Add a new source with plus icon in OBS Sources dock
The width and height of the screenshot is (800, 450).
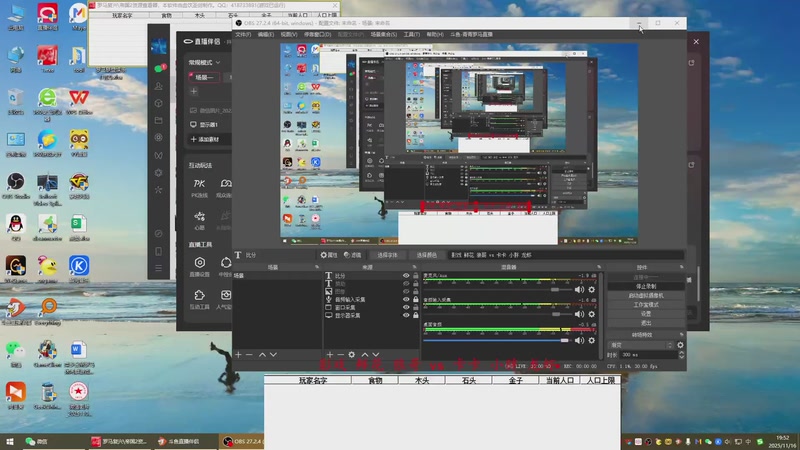tap(330, 354)
